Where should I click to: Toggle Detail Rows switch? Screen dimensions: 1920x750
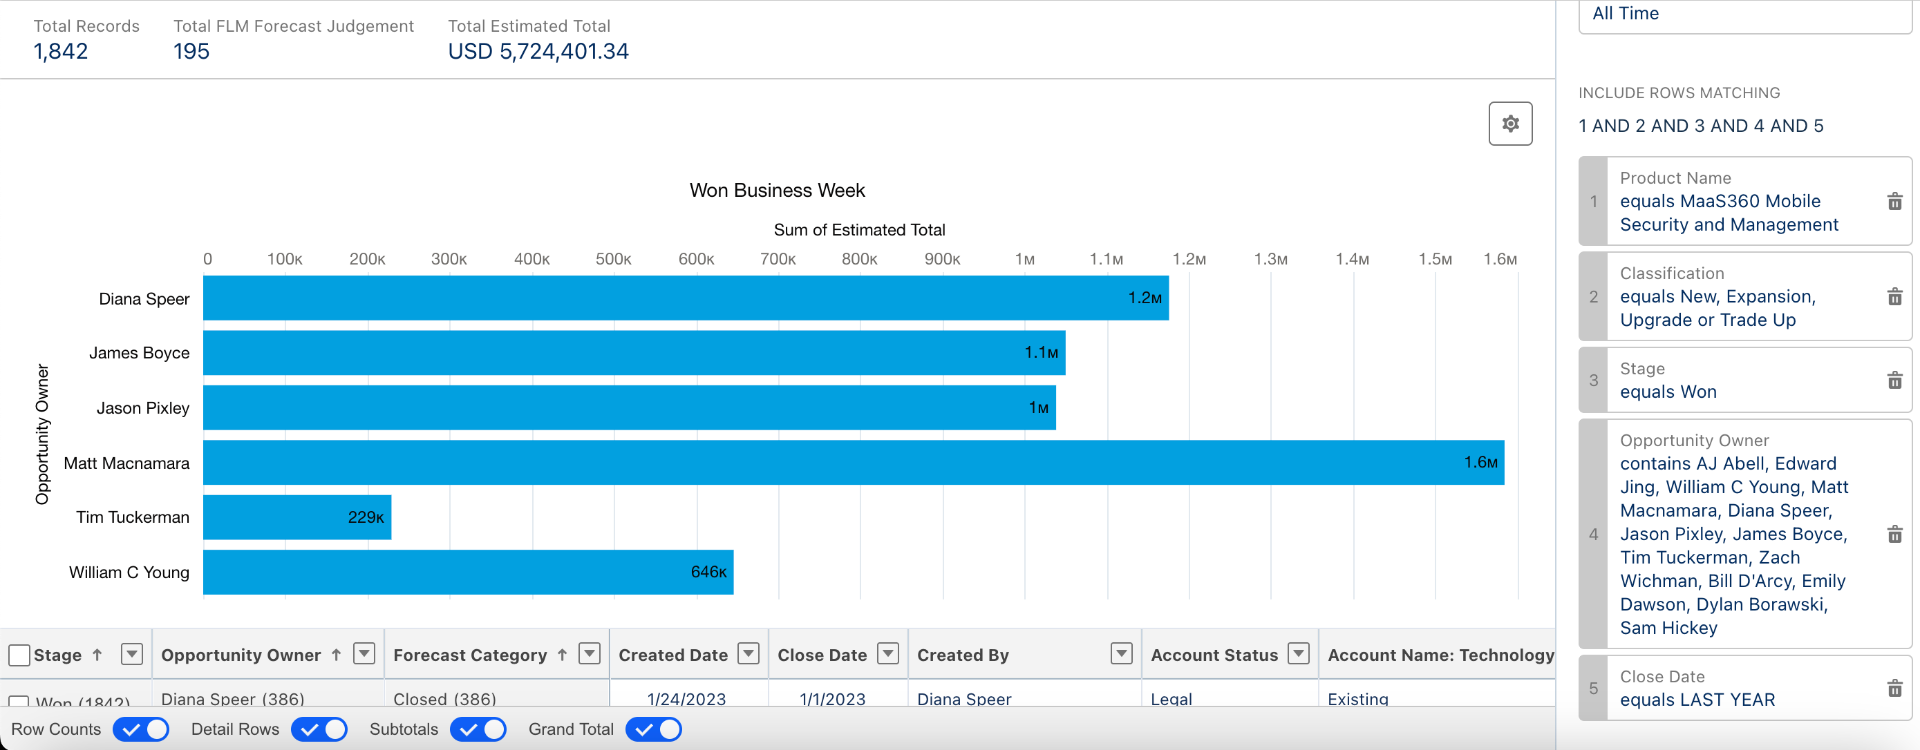tap(319, 729)
